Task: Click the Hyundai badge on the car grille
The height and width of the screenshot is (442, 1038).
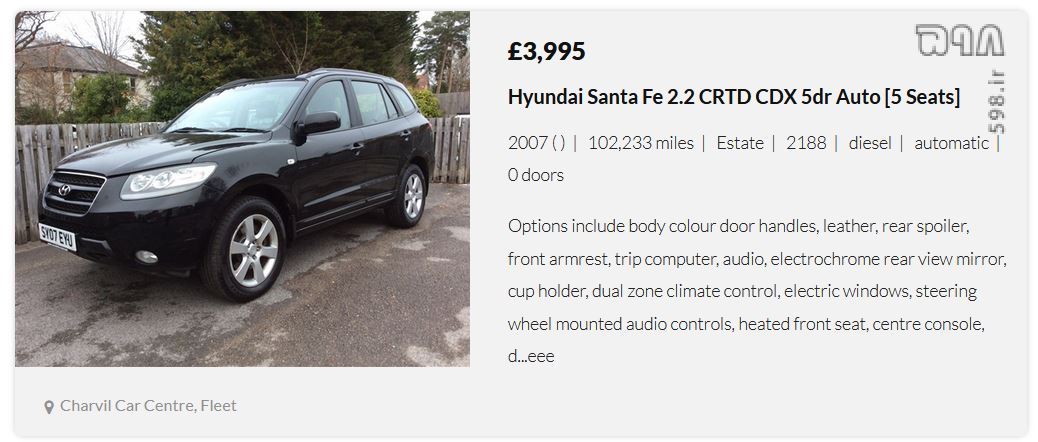Action: point(64,190)
